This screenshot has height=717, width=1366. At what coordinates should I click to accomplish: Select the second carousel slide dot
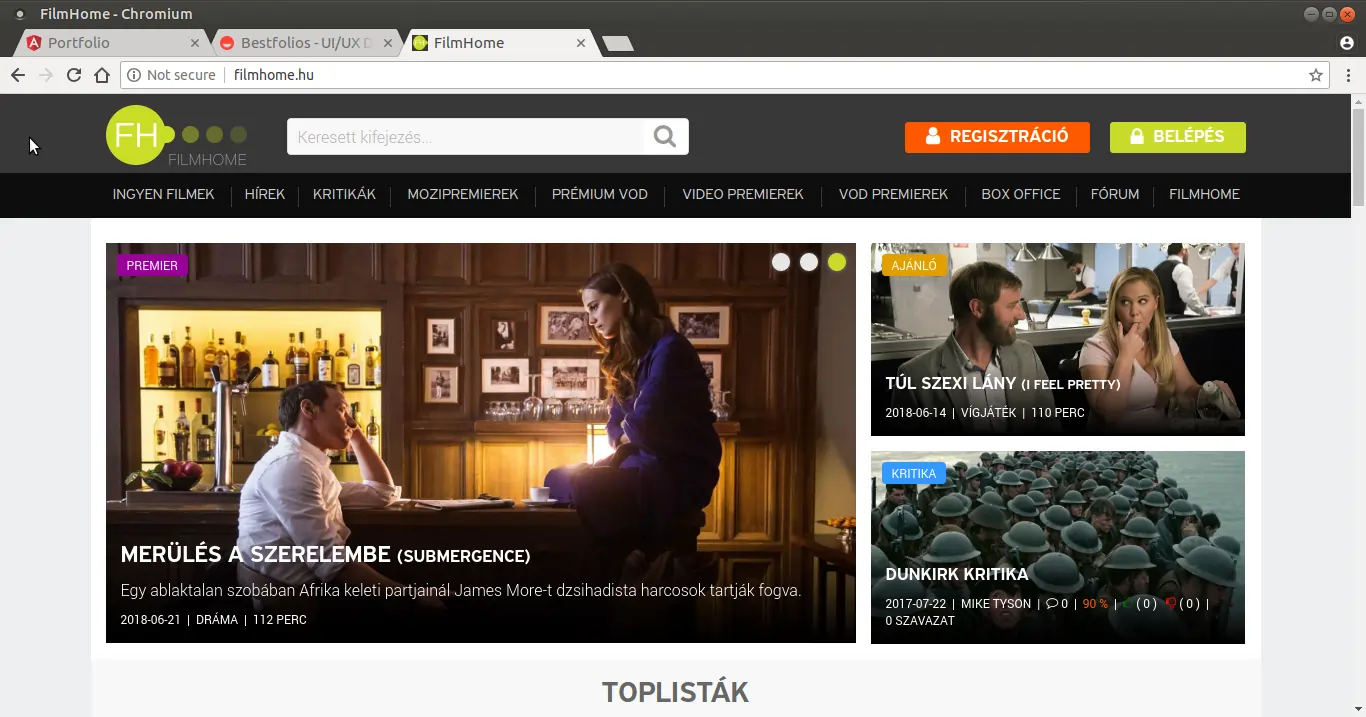tap(809, 262)
